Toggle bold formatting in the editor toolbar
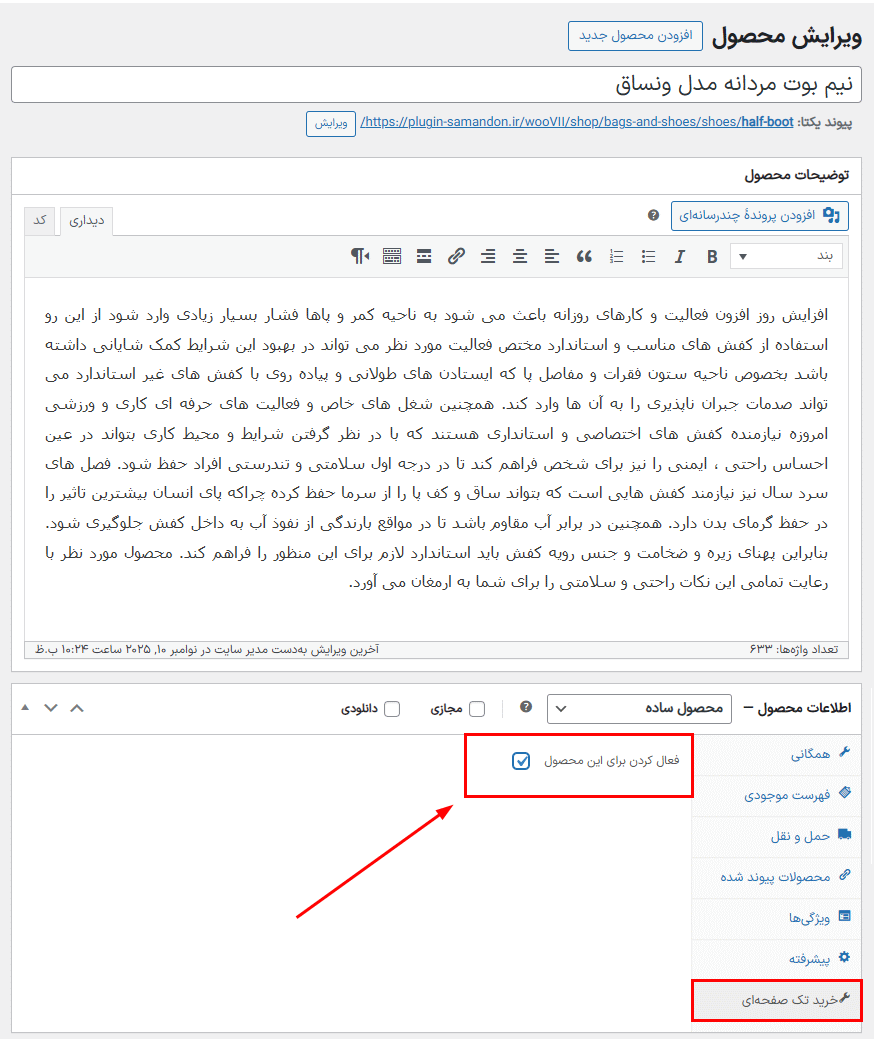 (x=712, y=257)
